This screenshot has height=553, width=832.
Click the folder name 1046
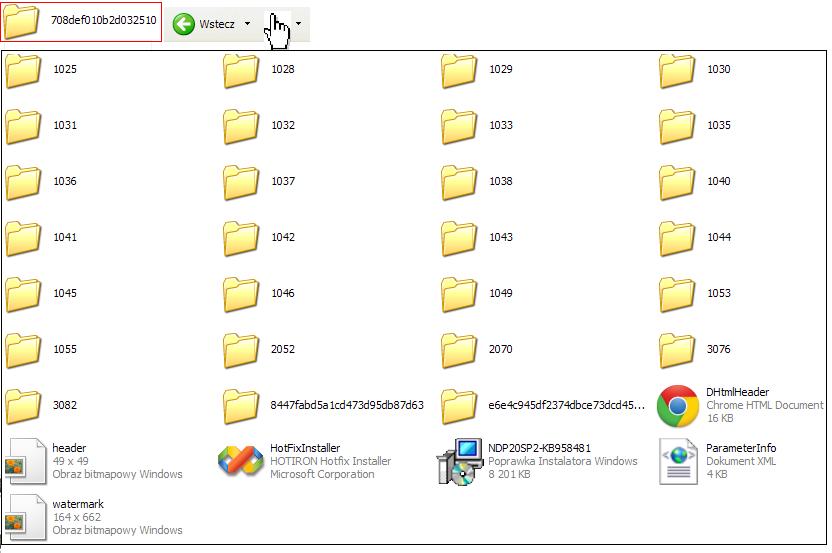pyautogui.click(x=283, y=293)
